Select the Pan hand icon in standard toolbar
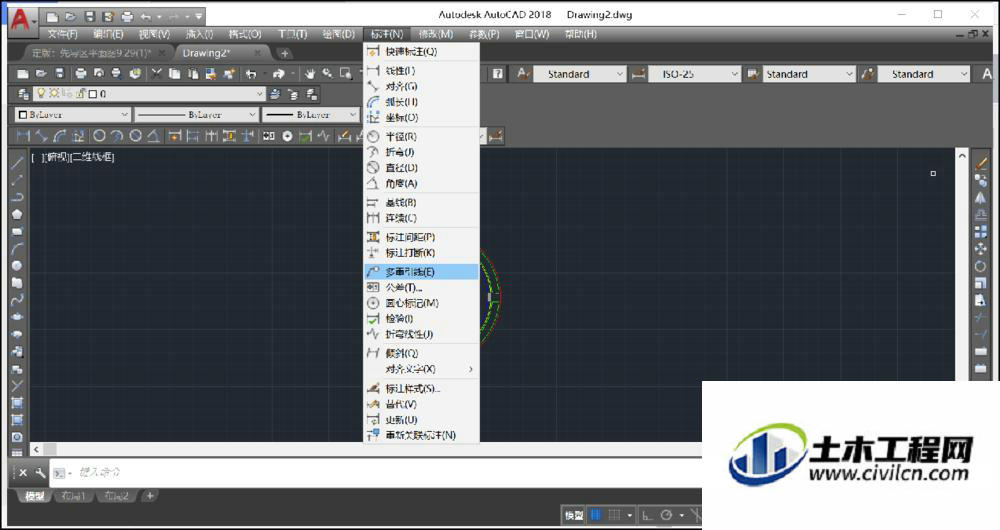This screenshot has height=530, width=1000. pyautogui.click(x=310, y=74)
